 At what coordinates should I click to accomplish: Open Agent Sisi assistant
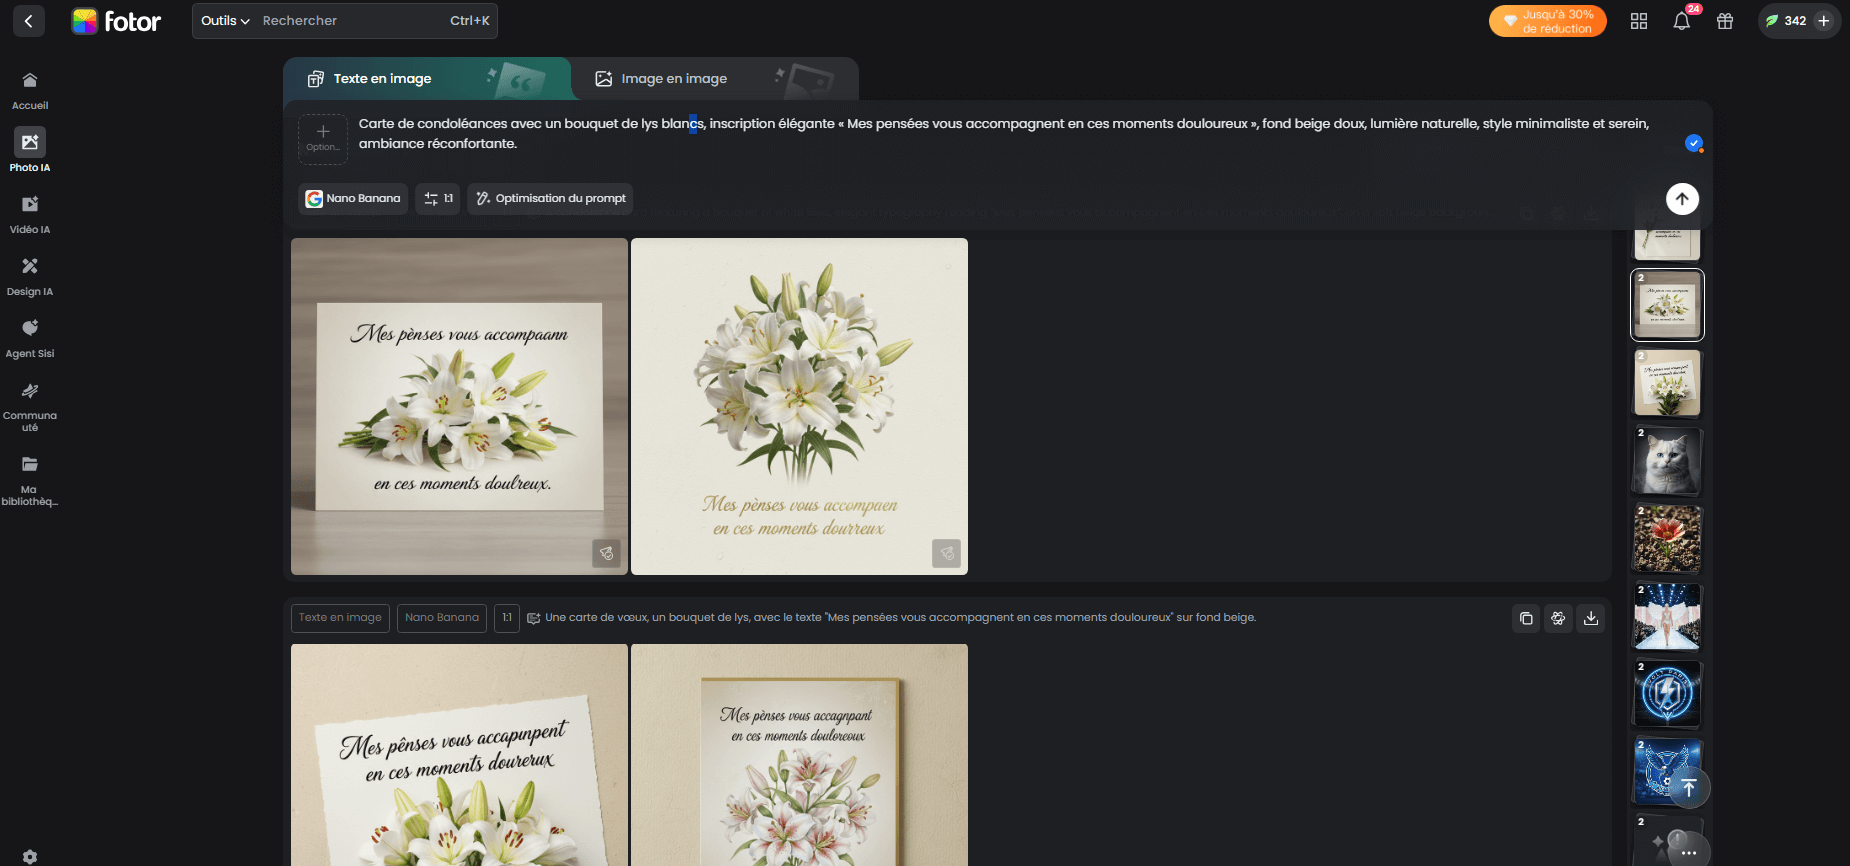point(30,336)
